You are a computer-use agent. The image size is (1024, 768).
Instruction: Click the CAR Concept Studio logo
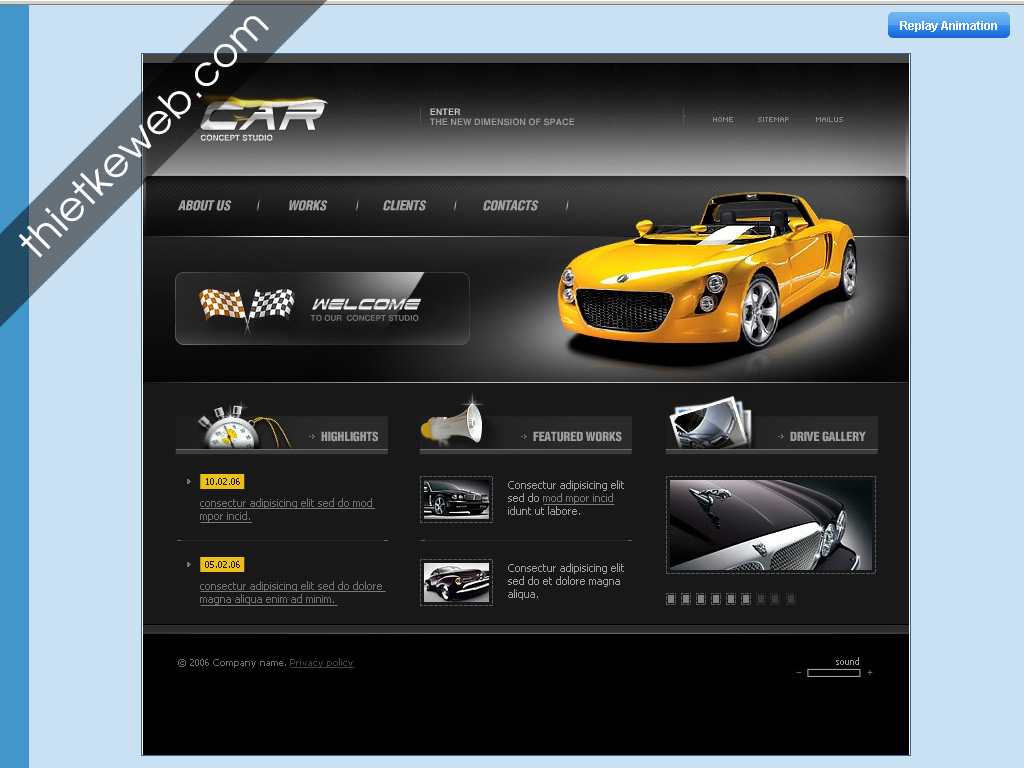tap(263, 120)
